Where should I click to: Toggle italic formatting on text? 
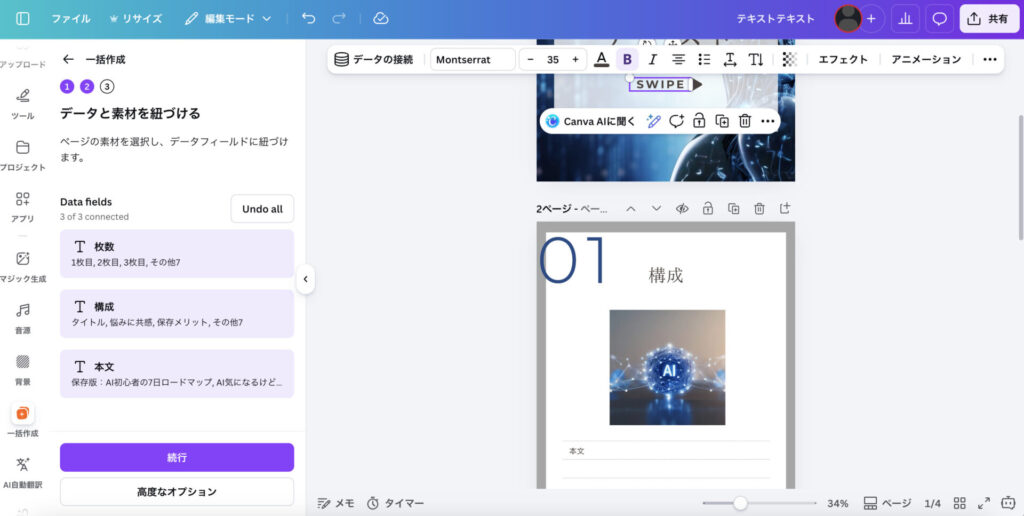pyautogui.click(x=652, y=59)
